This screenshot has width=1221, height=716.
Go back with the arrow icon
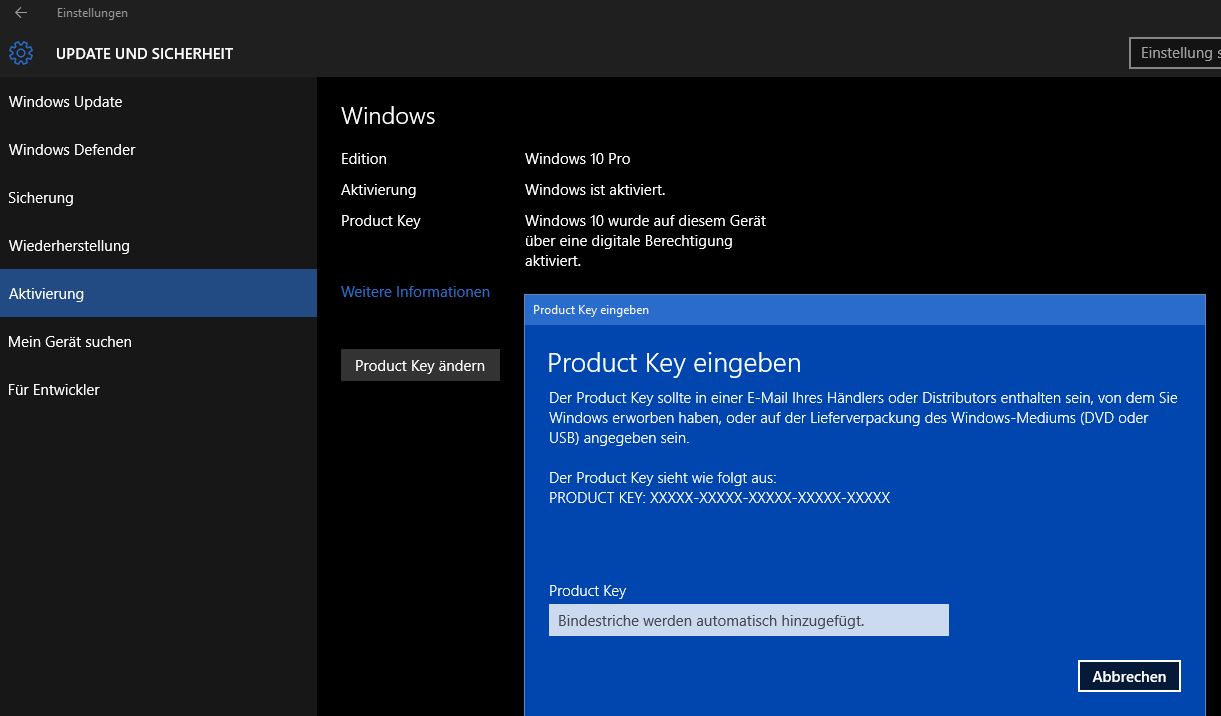pyautogui.click(x=21, y=13)
